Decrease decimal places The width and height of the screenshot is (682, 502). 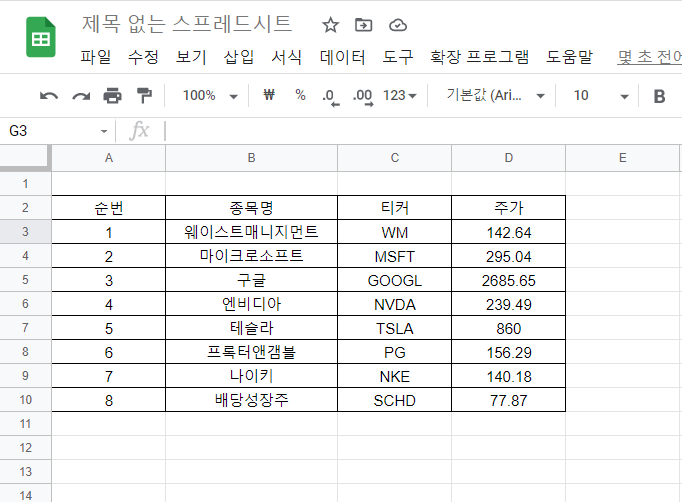tap(331, 97)
